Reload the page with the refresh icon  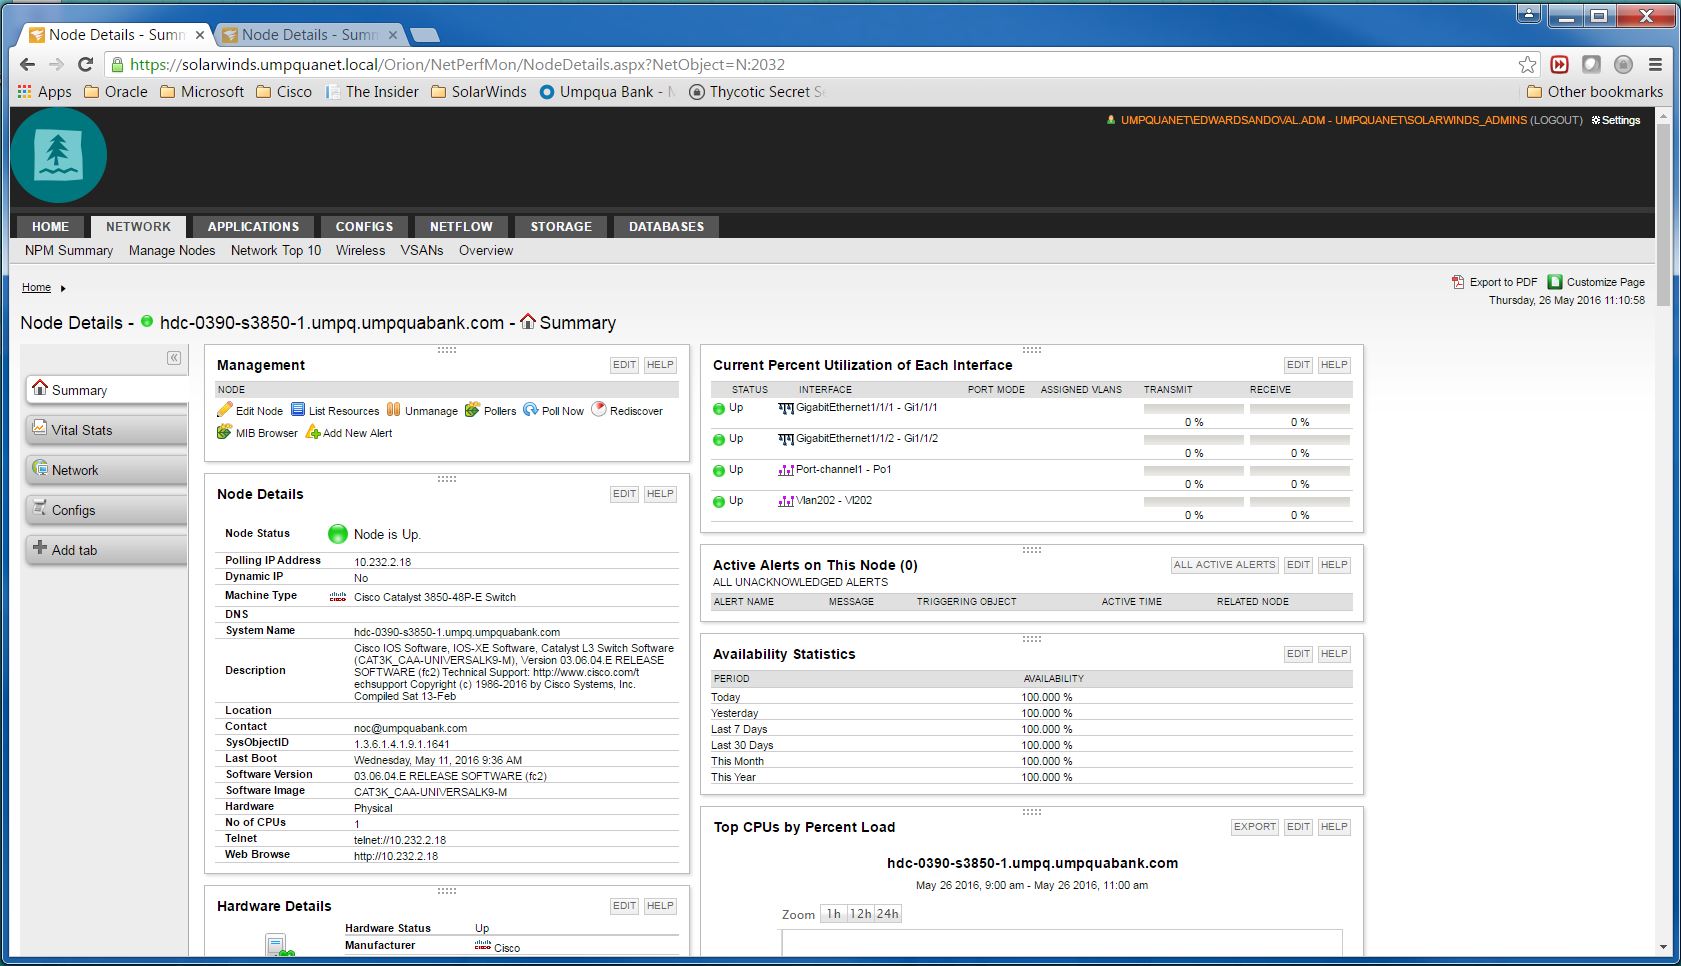[86, 64]
